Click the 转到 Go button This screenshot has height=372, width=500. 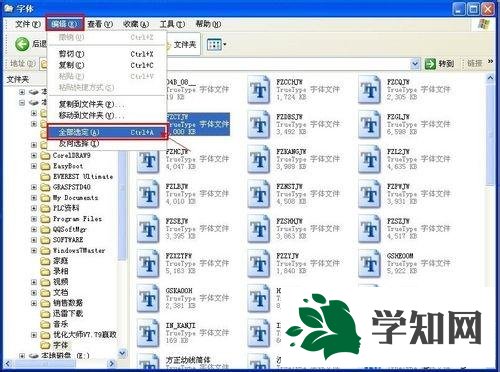tap(439, 63)
